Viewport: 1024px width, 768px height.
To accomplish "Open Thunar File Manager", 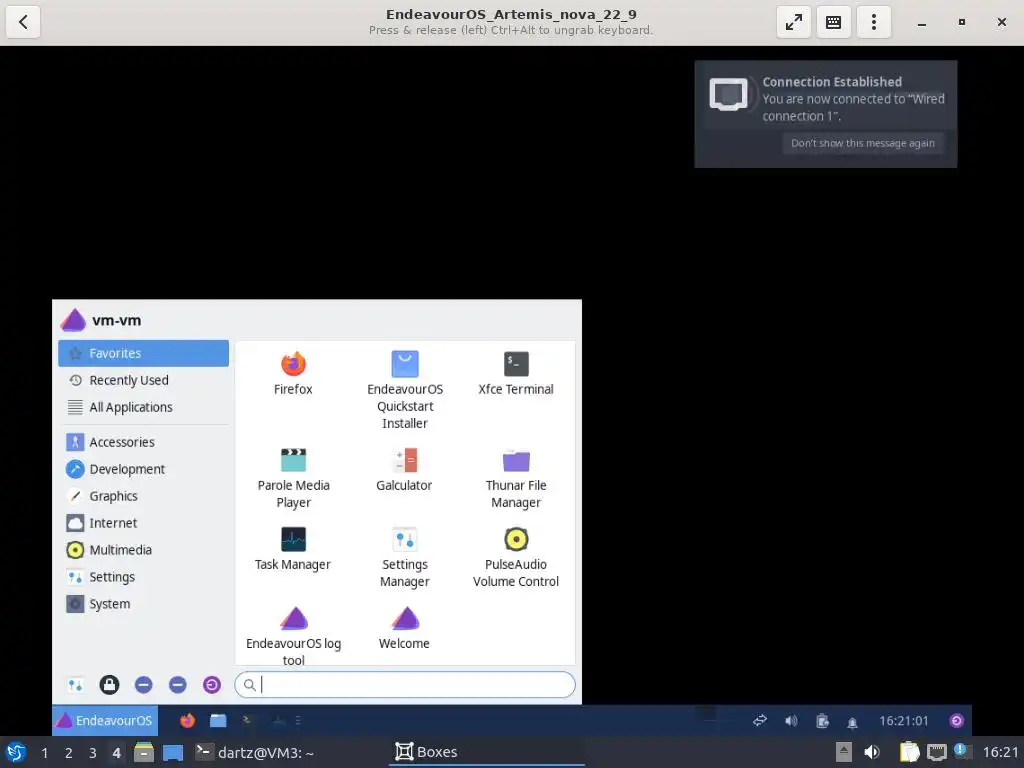I will (516, 477).
